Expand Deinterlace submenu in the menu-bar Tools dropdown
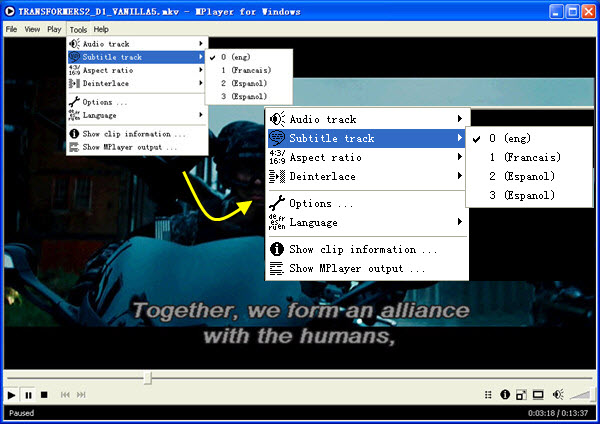The height and width of the screenshot is (424, 600). pos(137,83)
